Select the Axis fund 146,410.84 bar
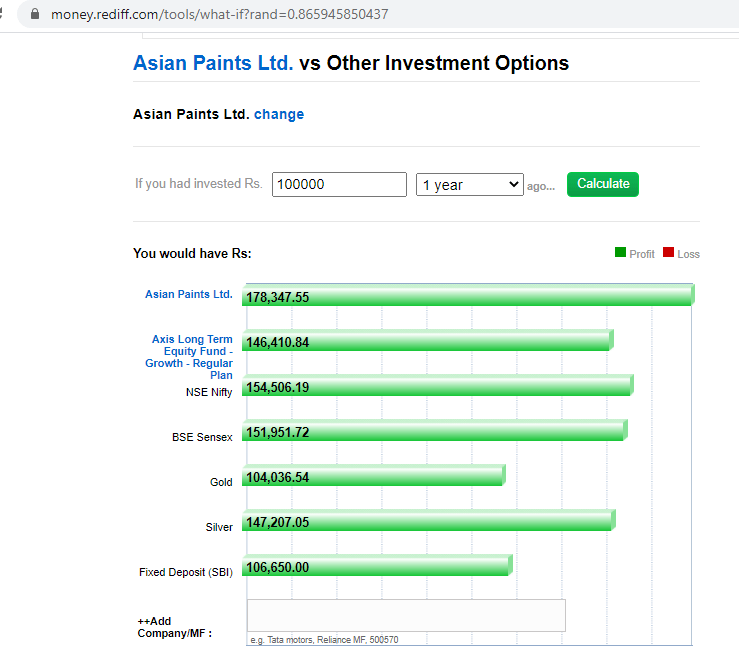Viewport: 739px width, 665px height. point(427,340)
